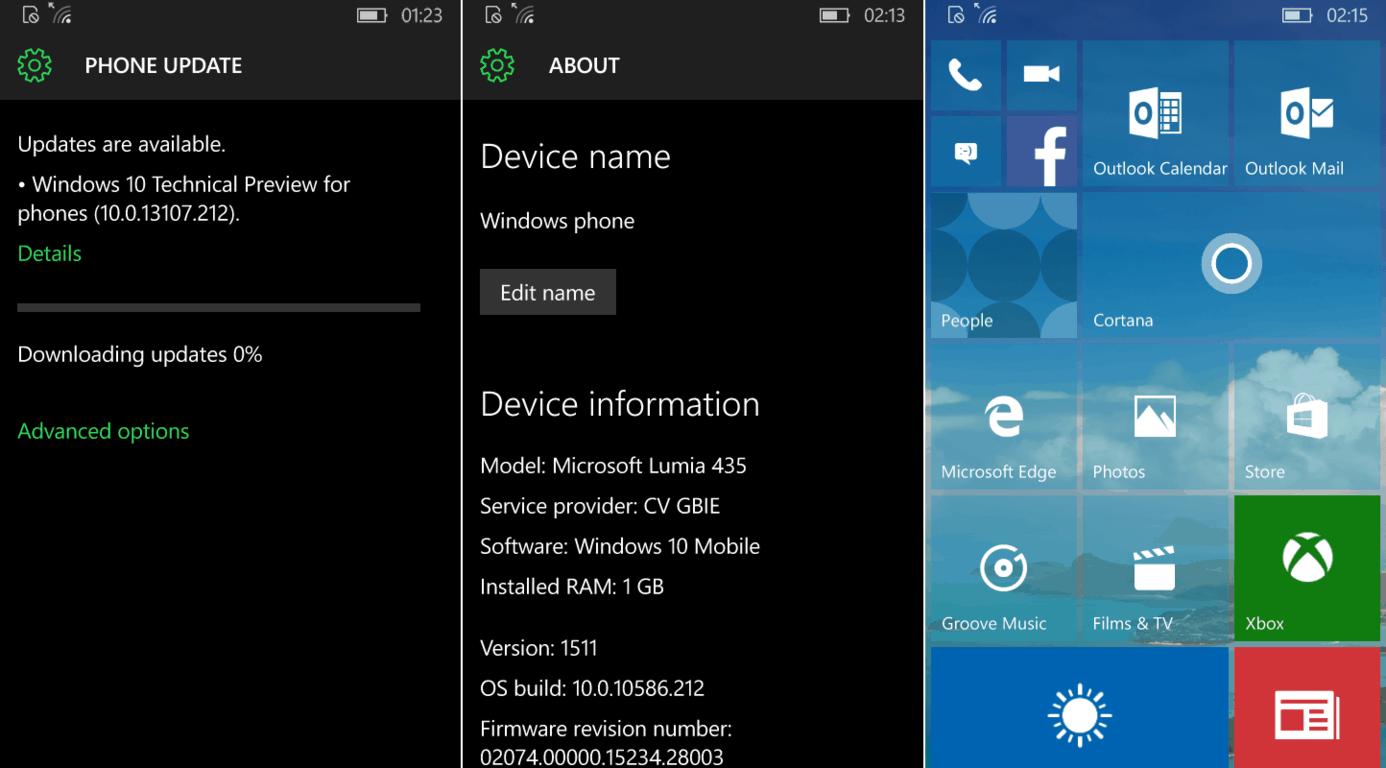
Task: Launch the Groove Music tile
Action: tap(1004, 568)
